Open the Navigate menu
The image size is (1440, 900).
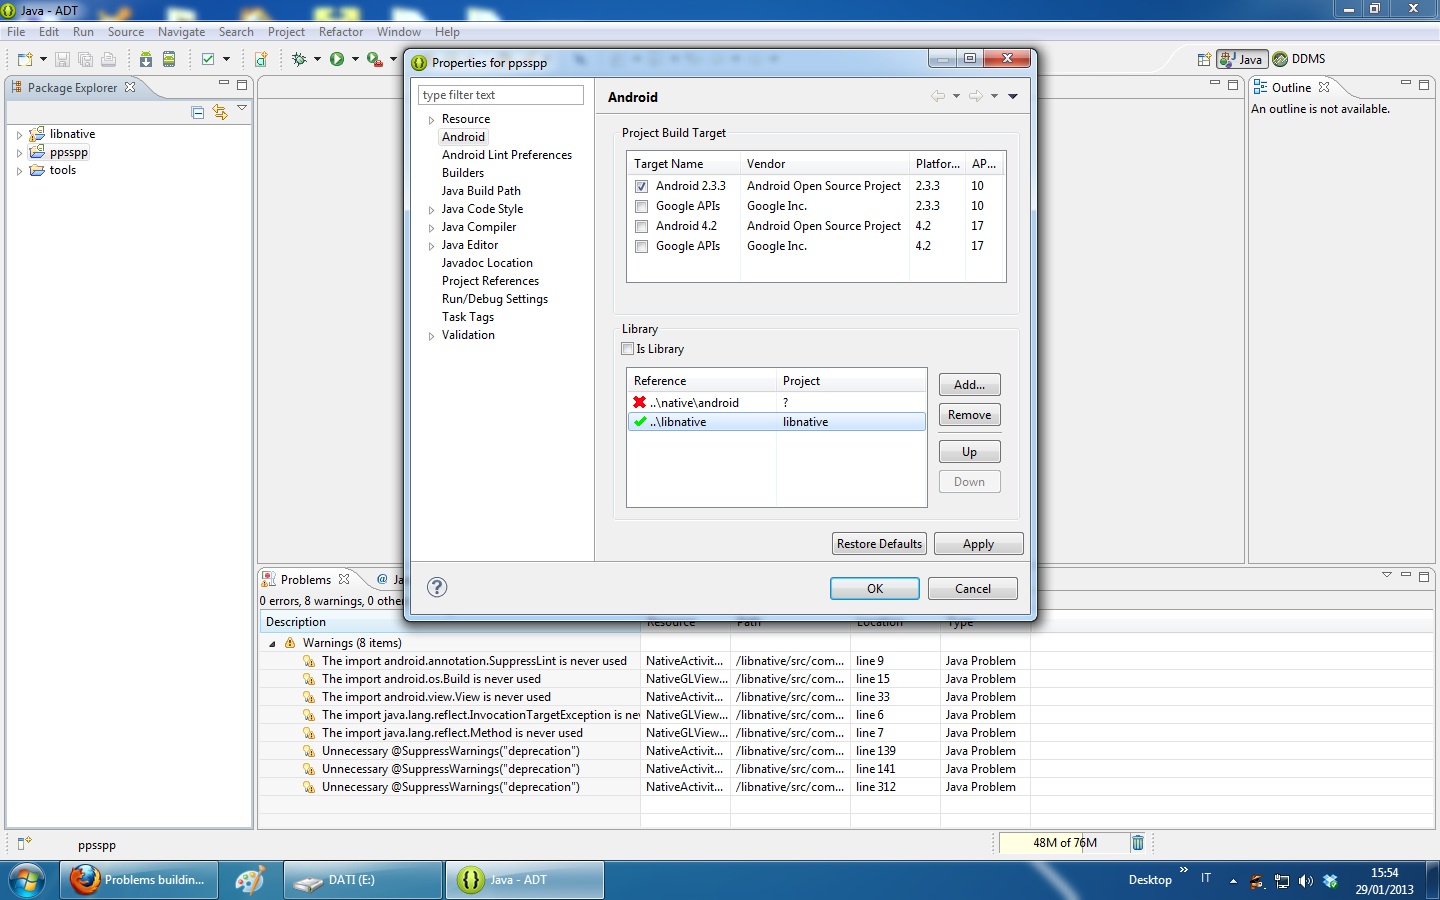(x=181, y=32)
